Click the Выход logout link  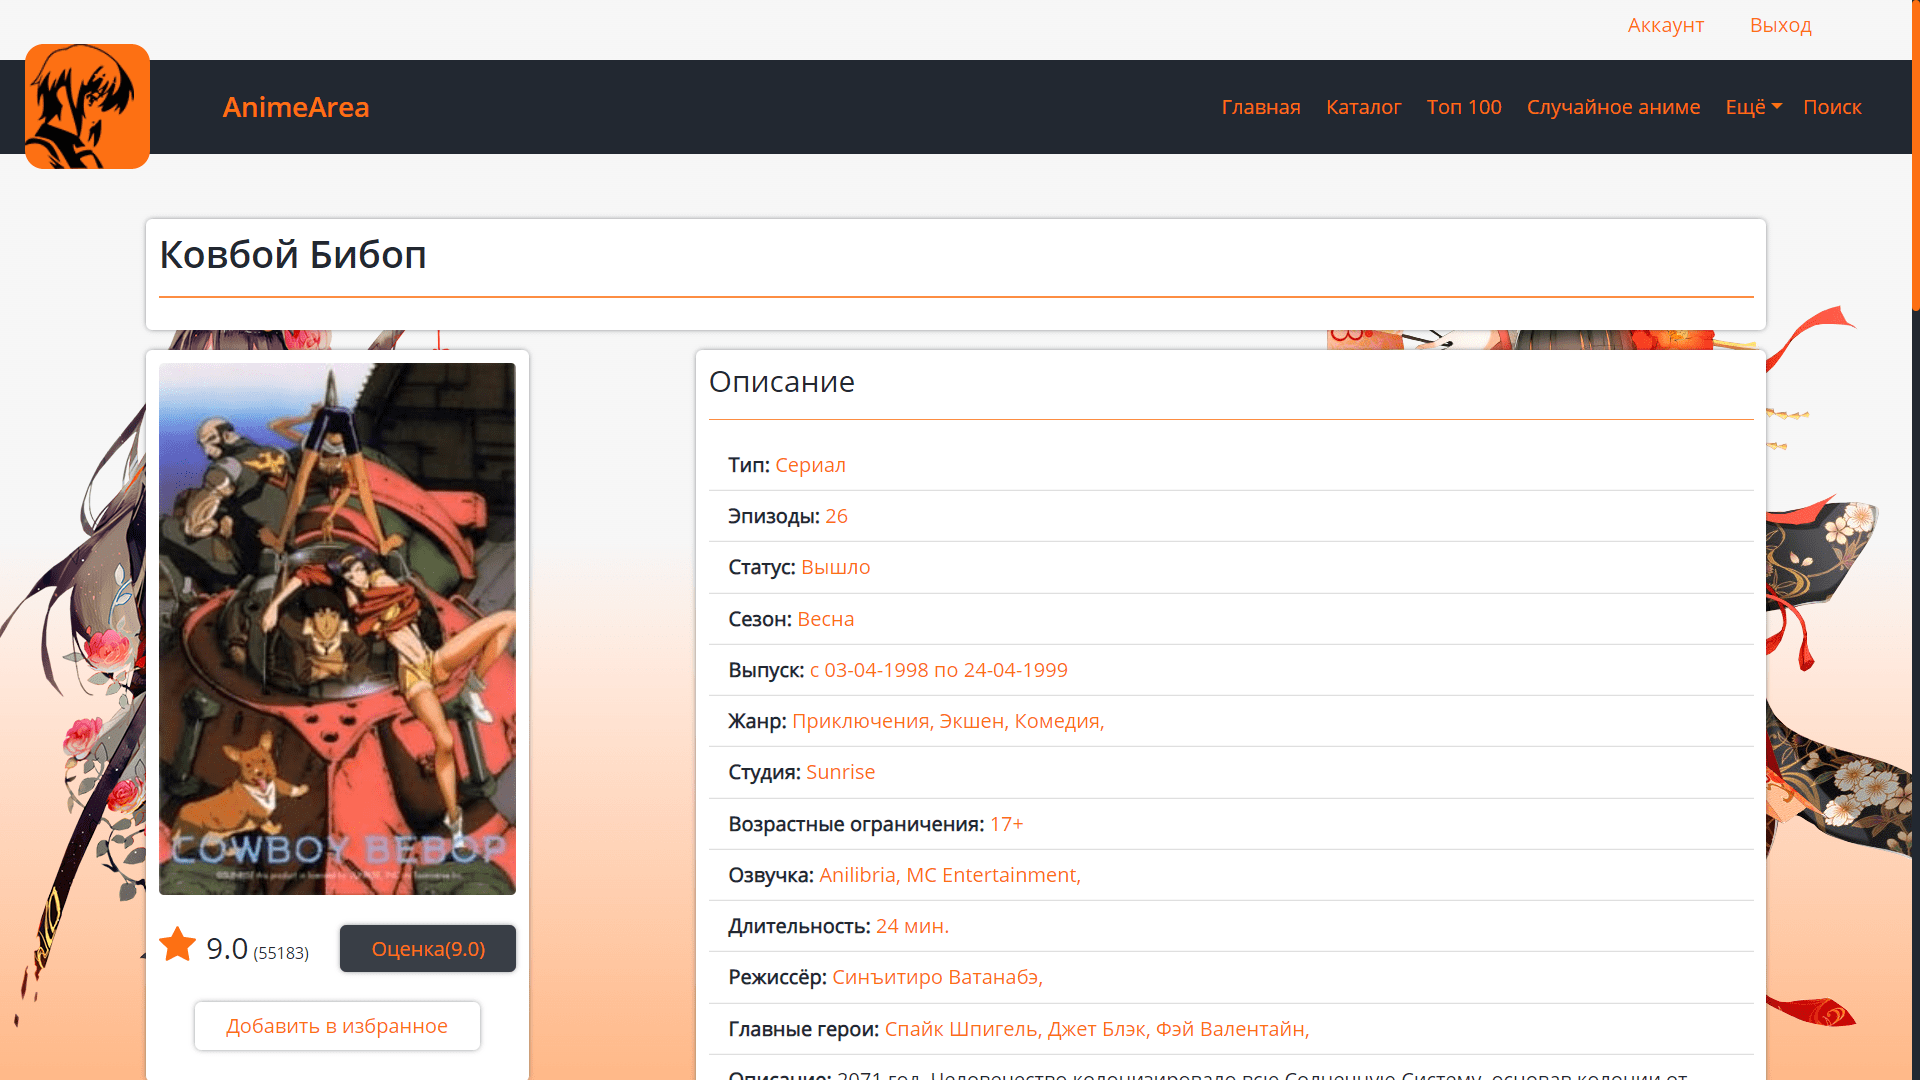(x=1780, y=25)
